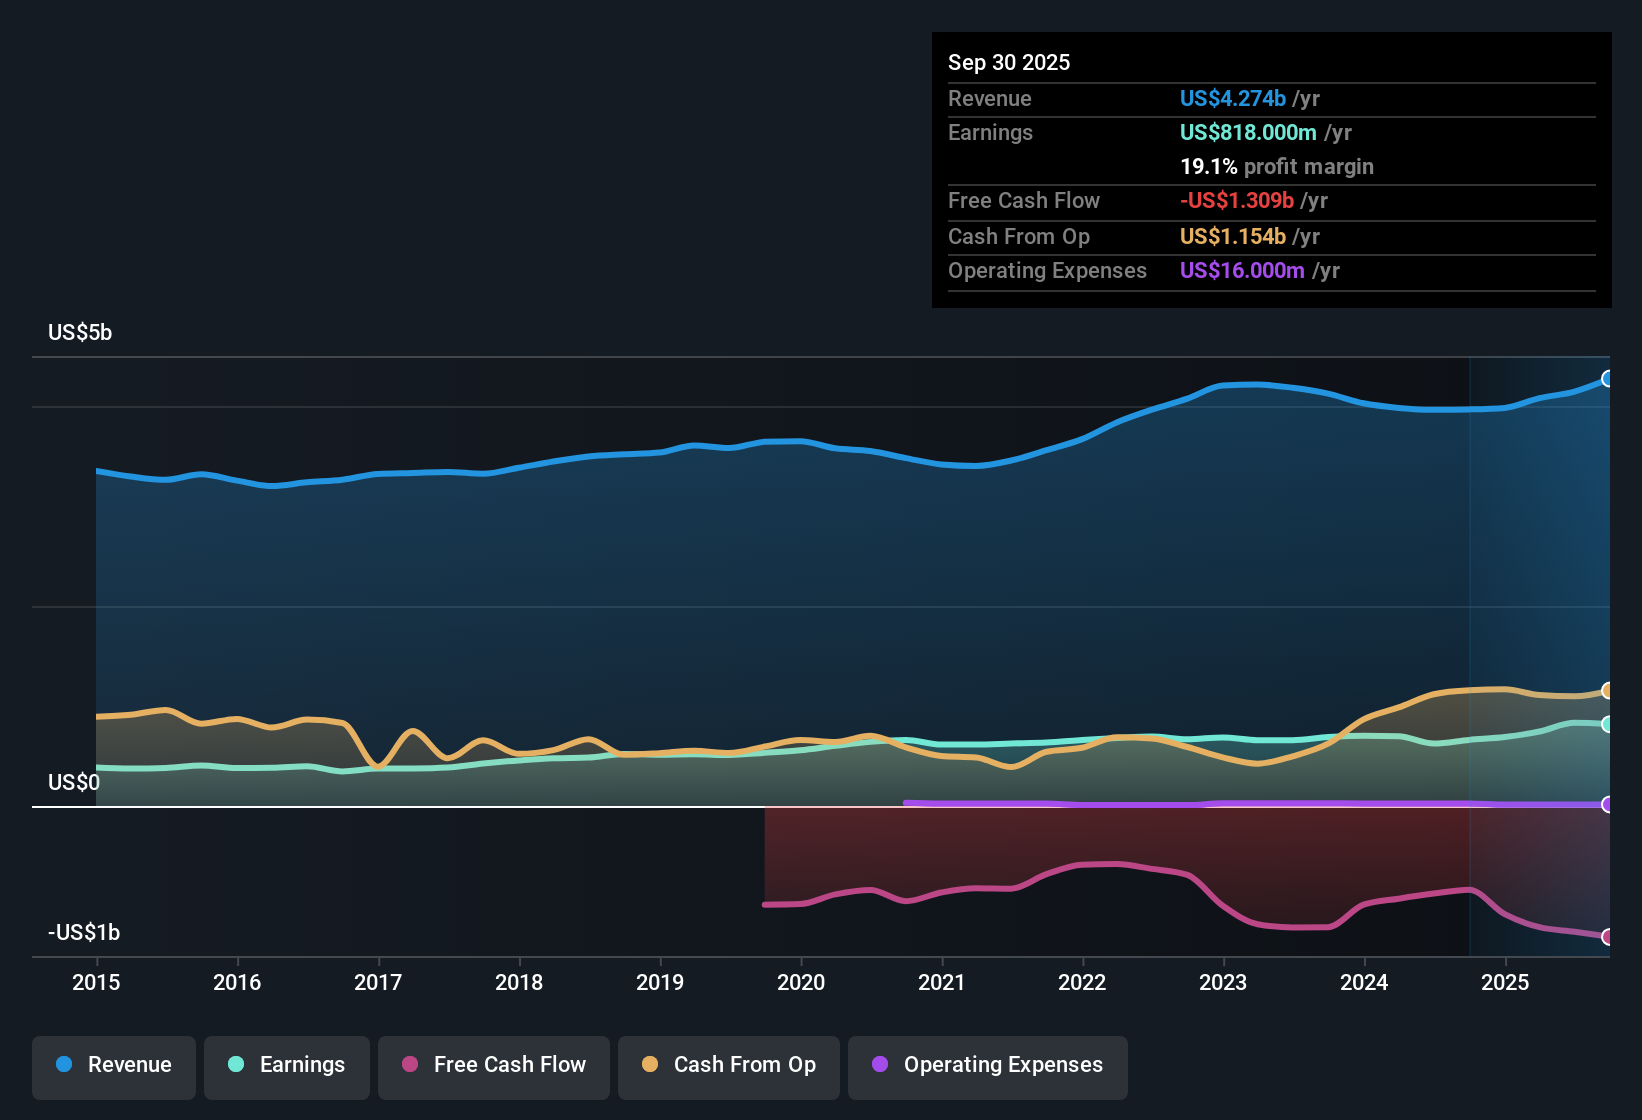Expand the Free Cash Flow legend entry
The height and width of the screenshot is (1120, 1642).
(x=493, y=1065)
